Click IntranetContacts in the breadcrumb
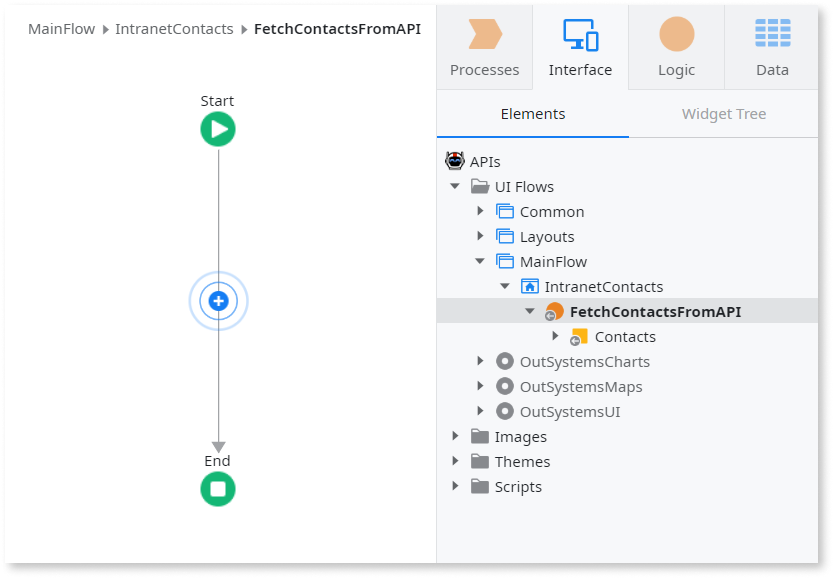The height and width of the screenshot is (578, 833). tap(174, 29)
